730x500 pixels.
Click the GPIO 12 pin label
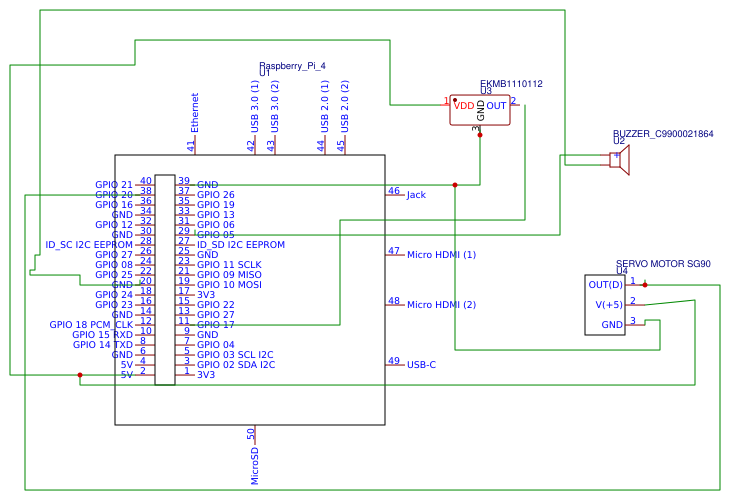114,225
